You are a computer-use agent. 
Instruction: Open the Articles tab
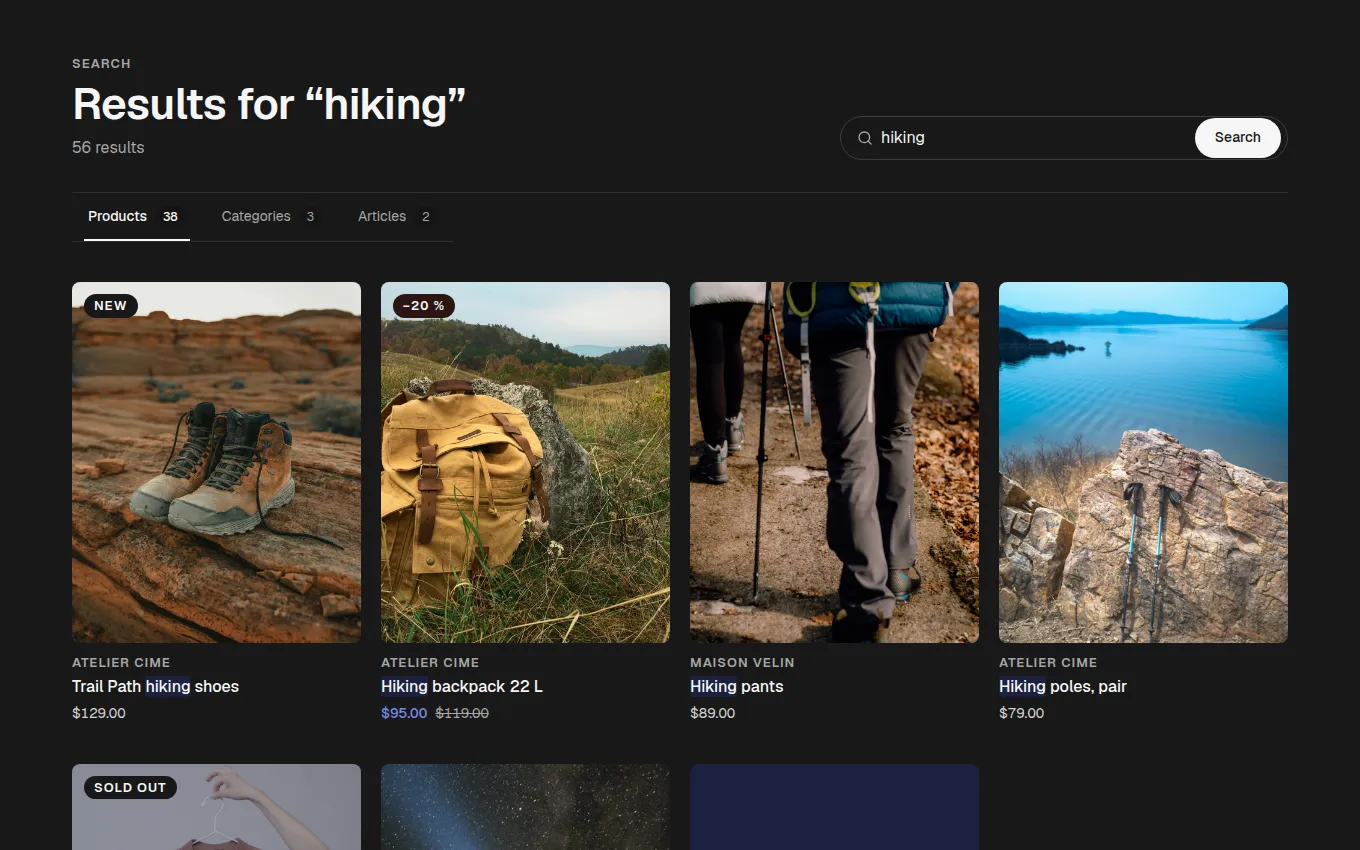coord(394,216)
